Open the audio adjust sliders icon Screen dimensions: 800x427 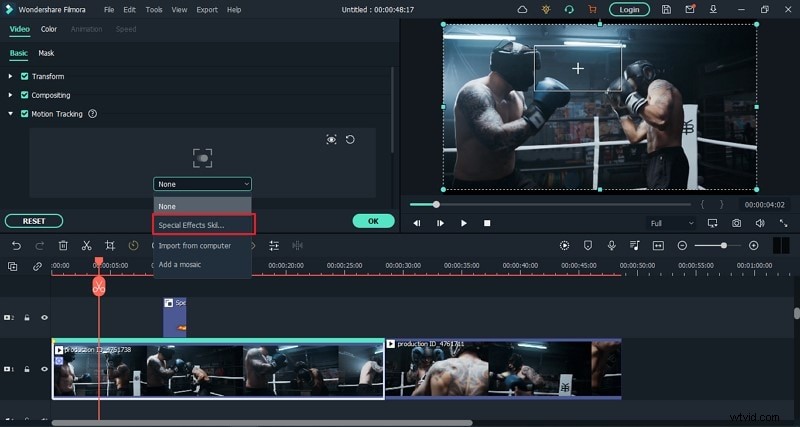point(274,246)
